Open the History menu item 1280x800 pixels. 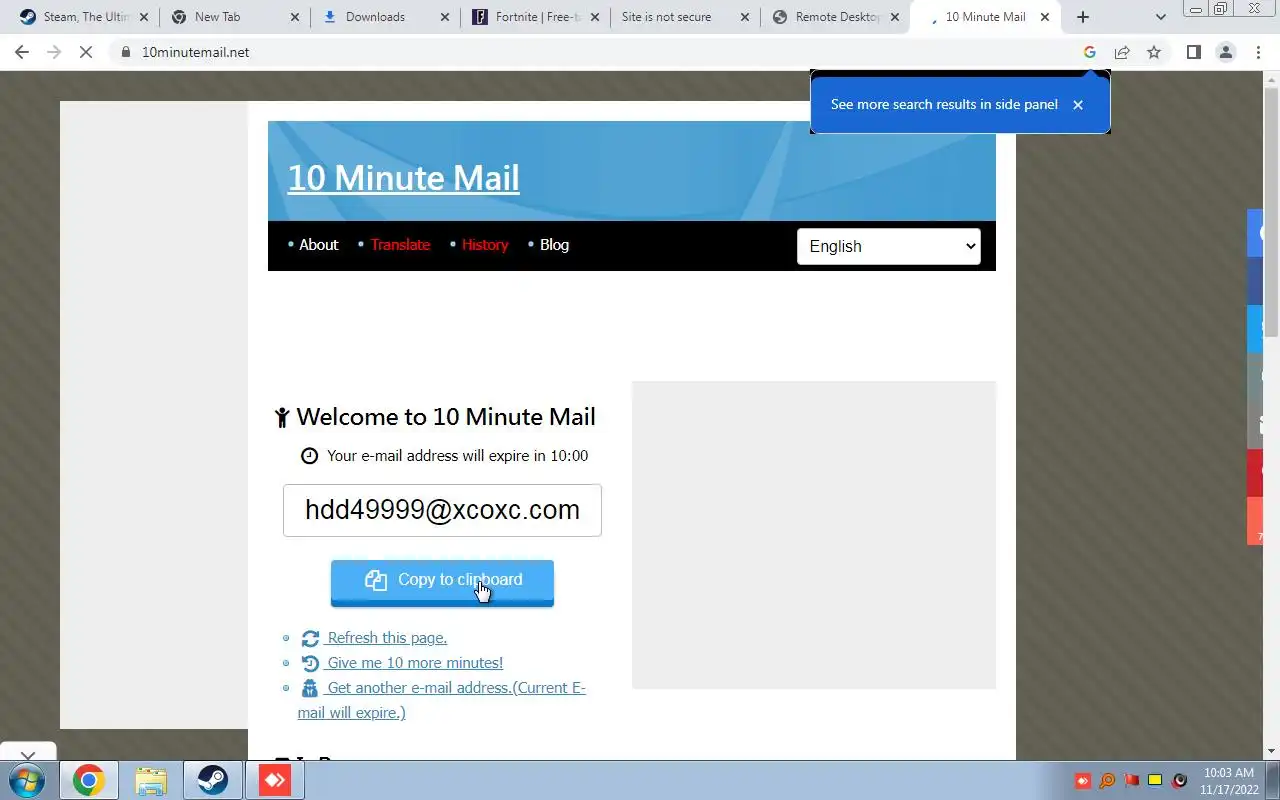pyautogui.click(x=485, y=245)
